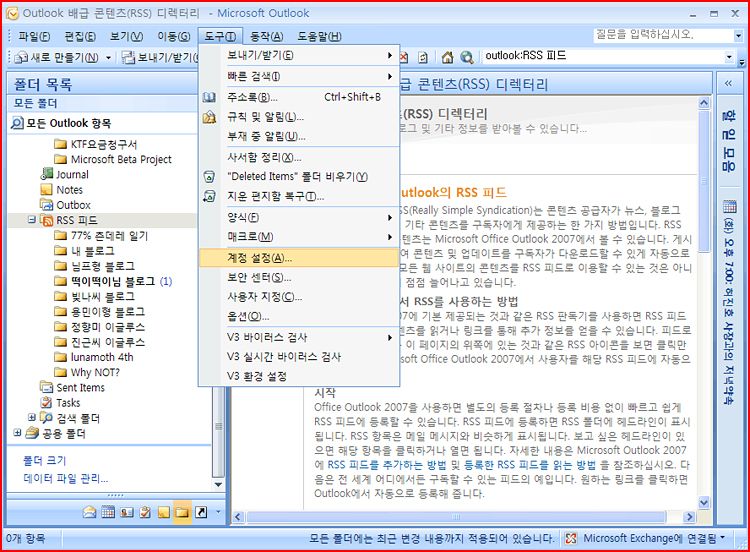Expand the 공용 폴더 tree node
Image resolution: width=750 pixels, height=552 pixels.
(17, 432)
